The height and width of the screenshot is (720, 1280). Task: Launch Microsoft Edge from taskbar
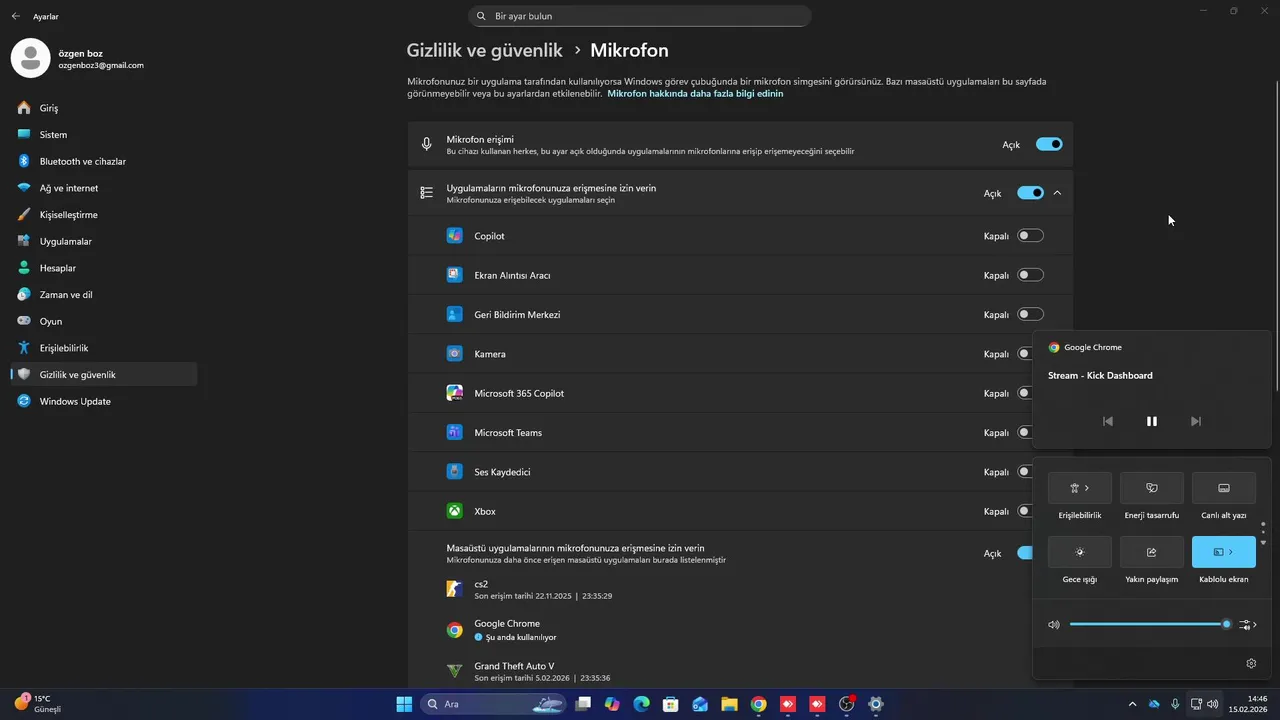tap(641, 704)
